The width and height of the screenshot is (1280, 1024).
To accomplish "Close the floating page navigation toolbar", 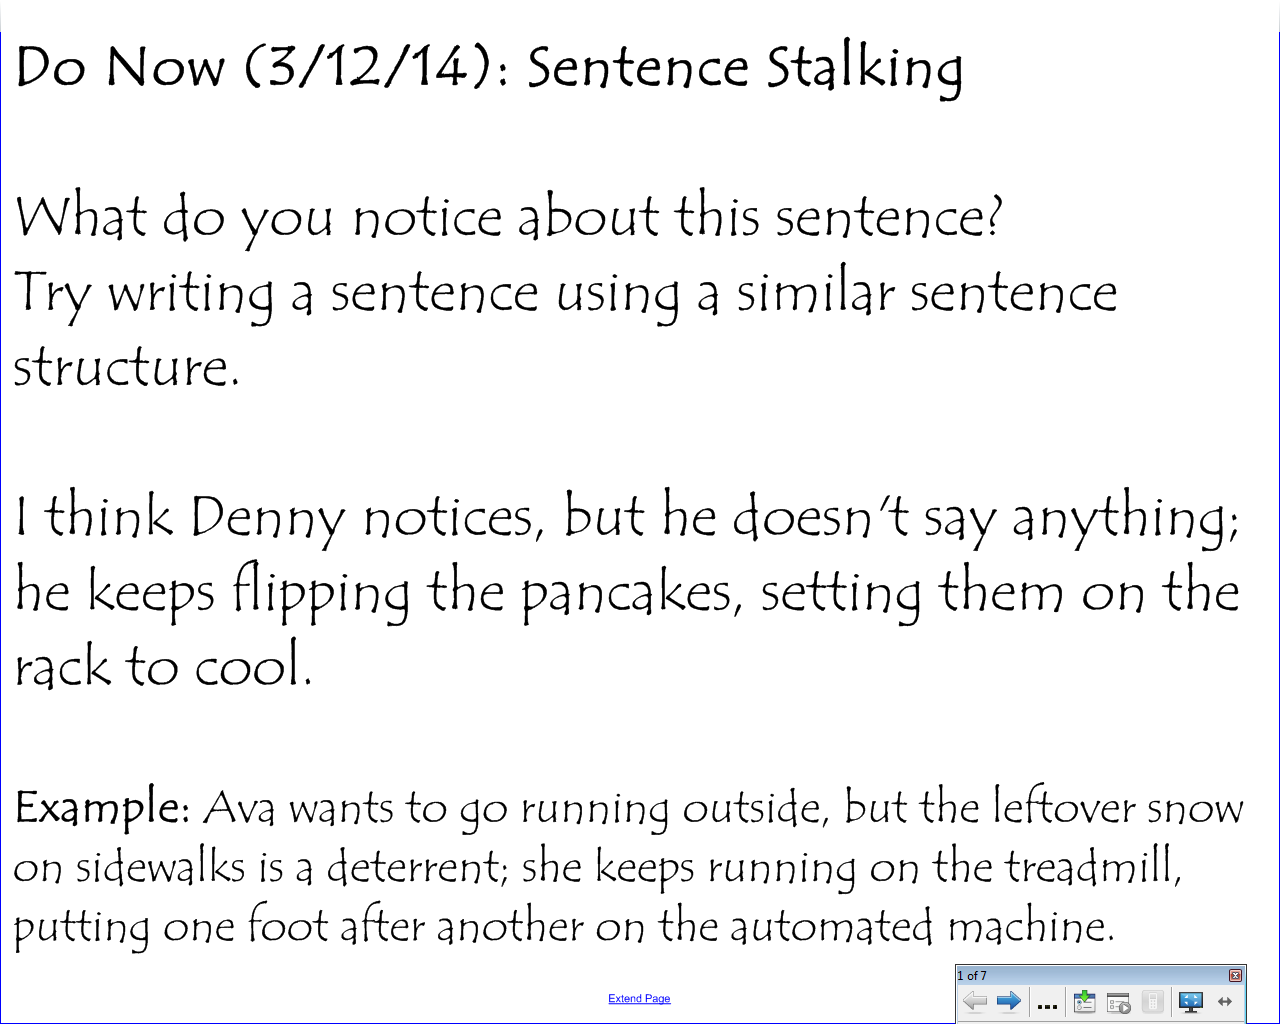I will (x=1235, y=975).
